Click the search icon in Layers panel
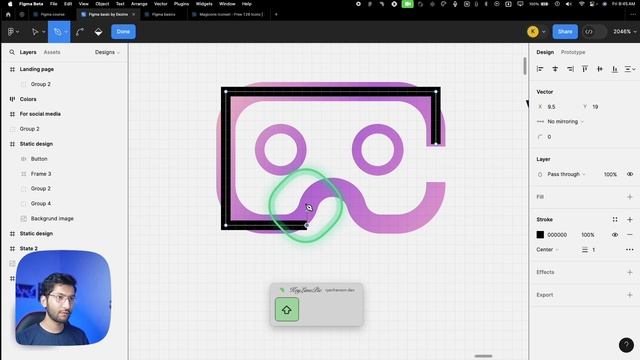 (12, 52)
